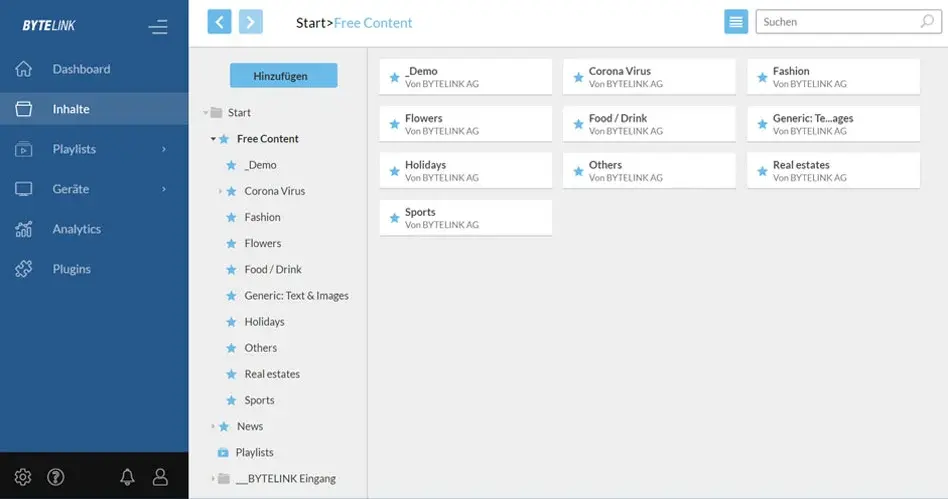Go forward with the right arrow button
The width and height of the screenshot is (948, 499).
pos(251,22)
